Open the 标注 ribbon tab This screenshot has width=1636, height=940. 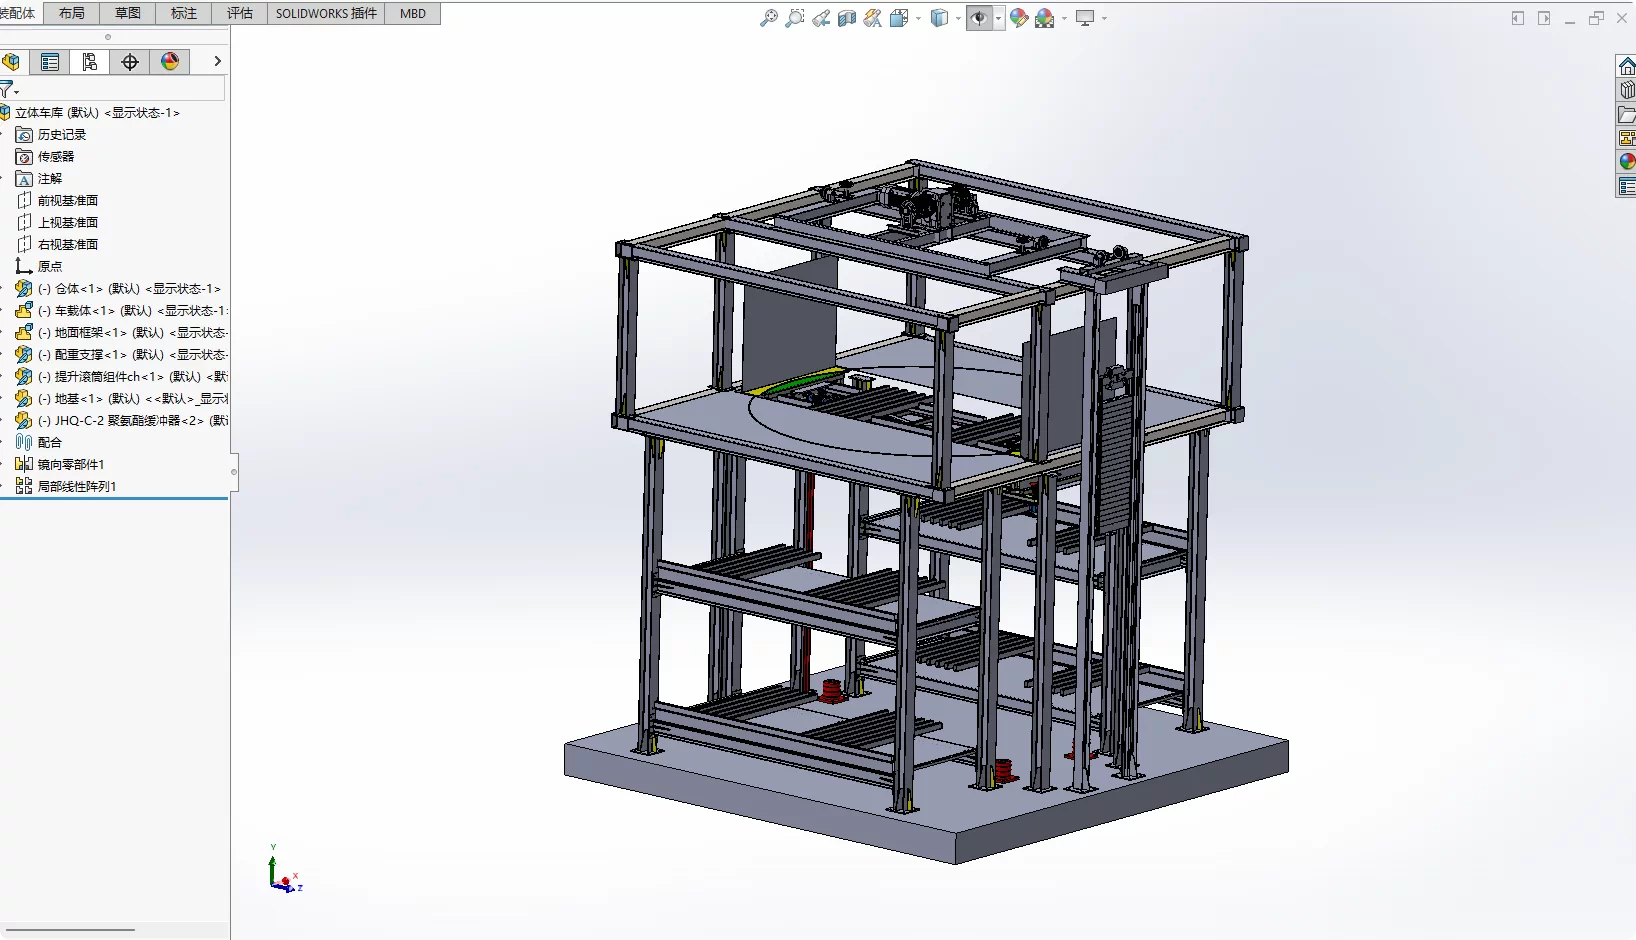pos(184,13)
